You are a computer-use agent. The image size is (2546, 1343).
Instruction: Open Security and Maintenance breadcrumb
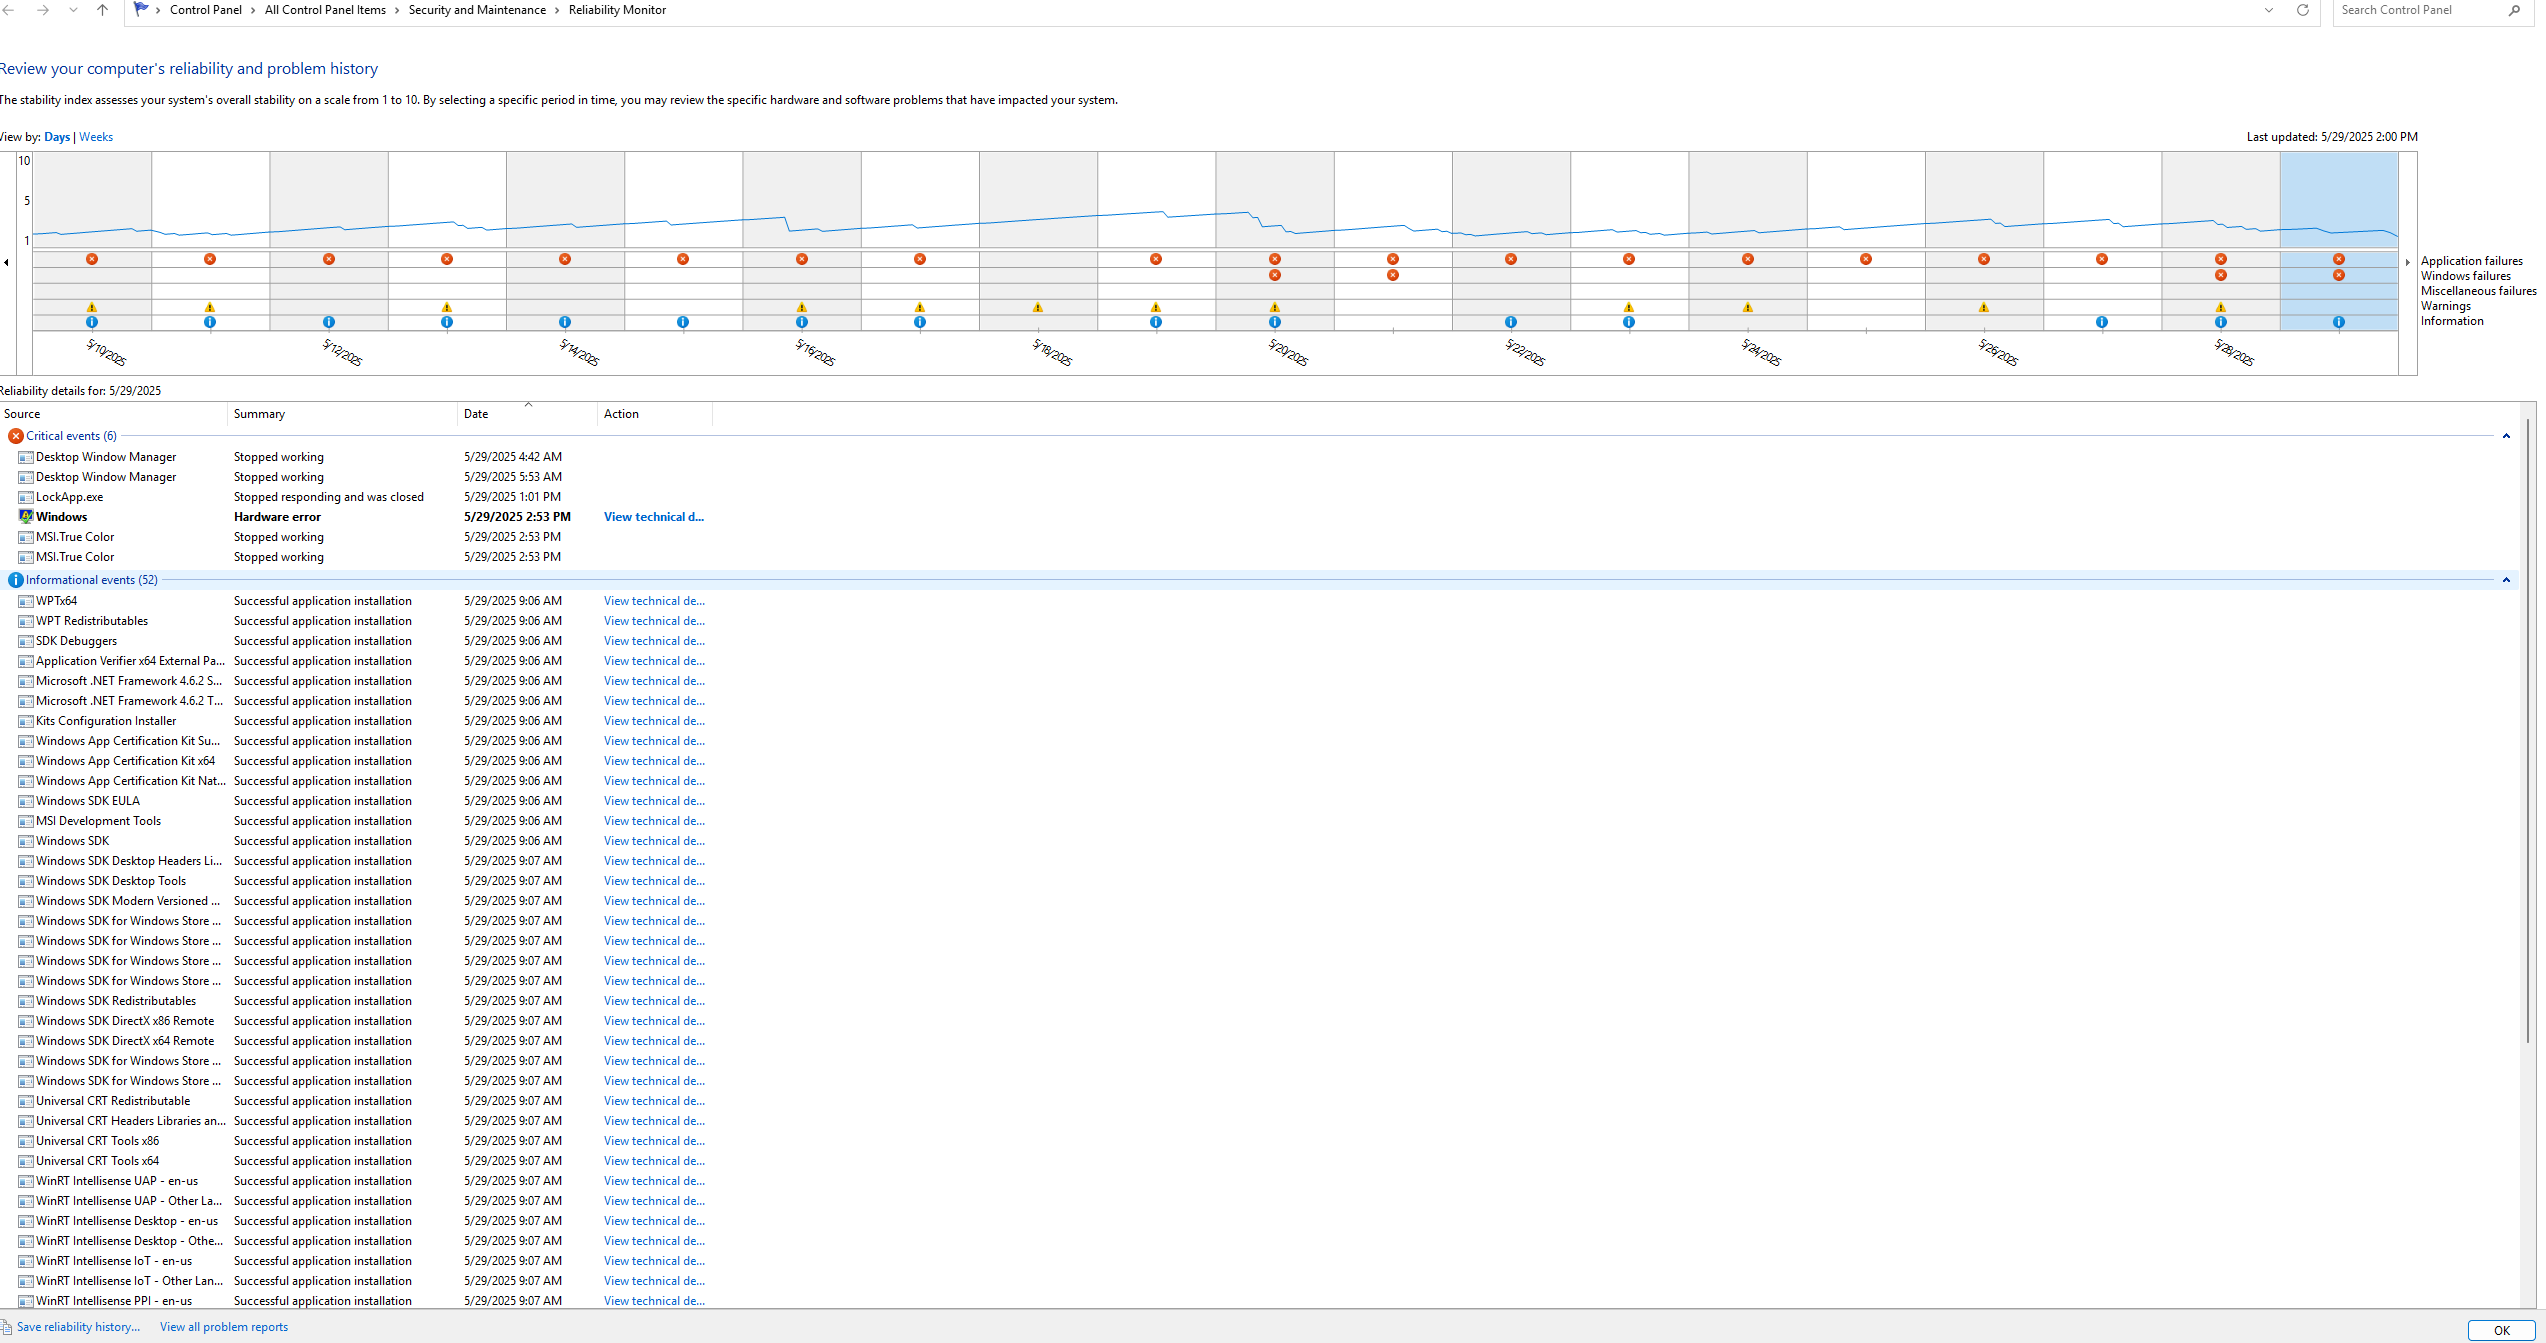[x=477, y=10]
